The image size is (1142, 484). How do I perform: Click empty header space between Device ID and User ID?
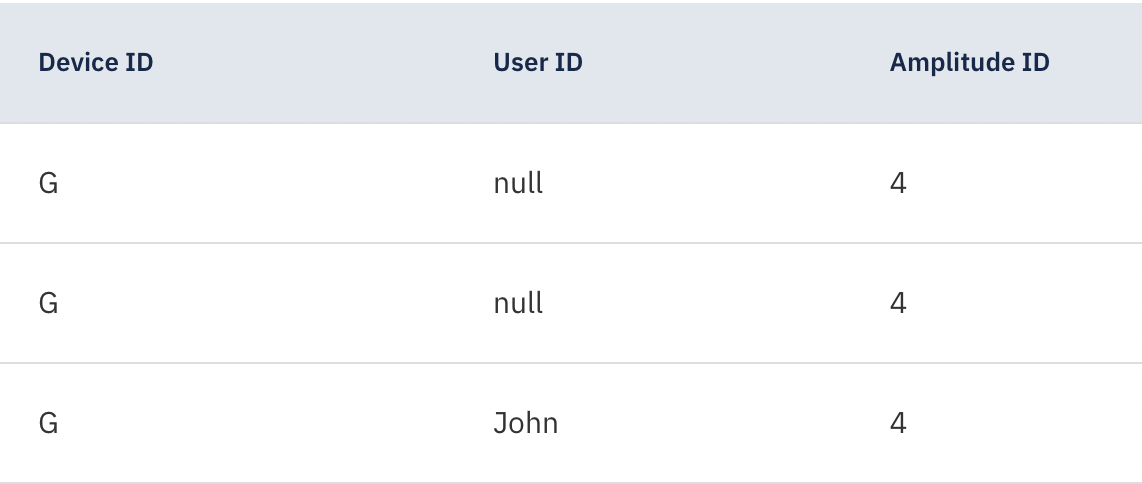click(x=323, y=63)
